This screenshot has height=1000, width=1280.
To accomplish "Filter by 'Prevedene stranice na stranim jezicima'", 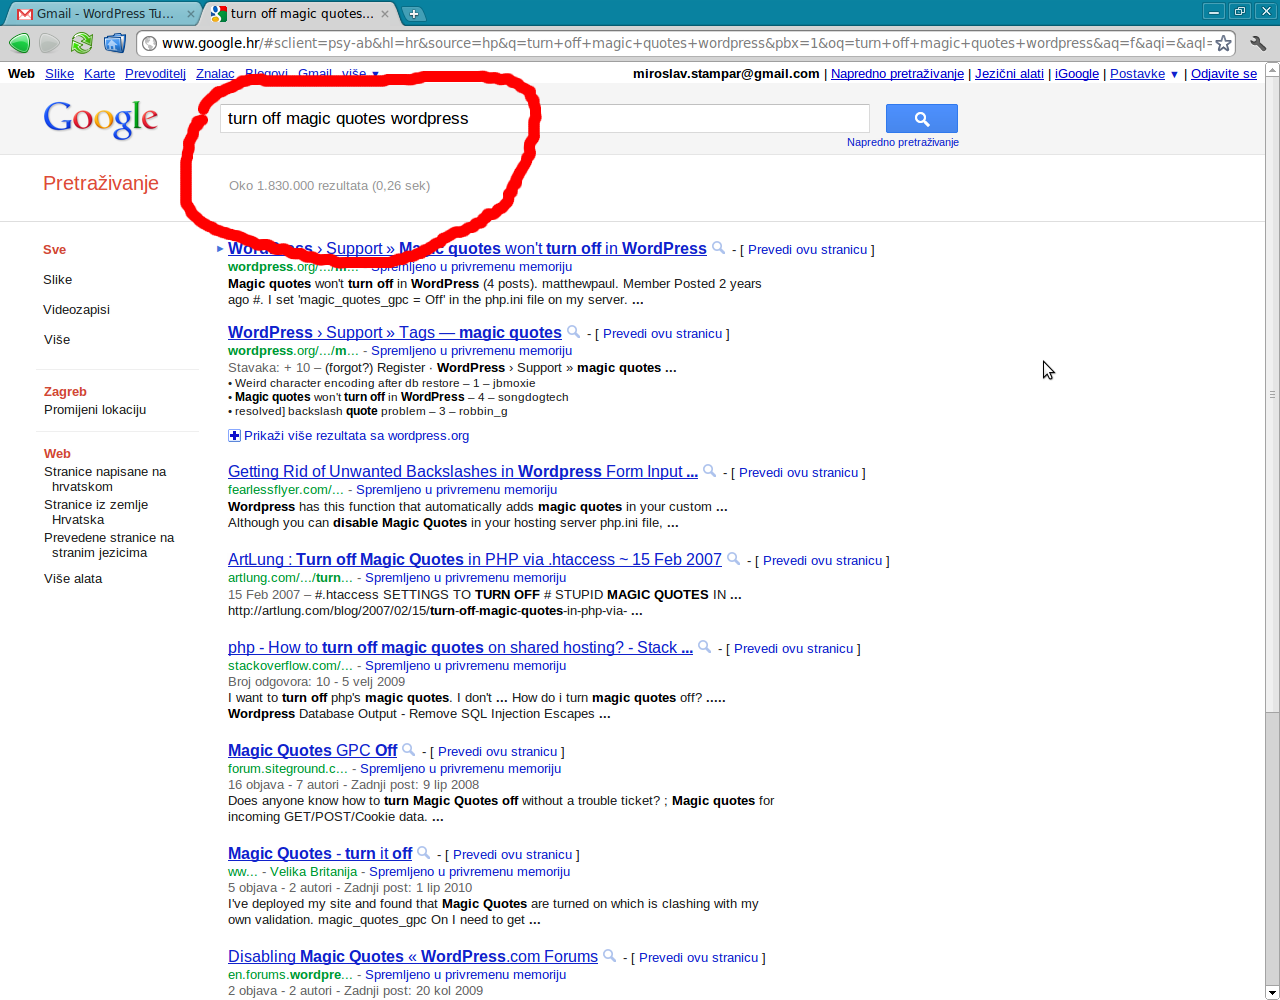I will (109, 545).
